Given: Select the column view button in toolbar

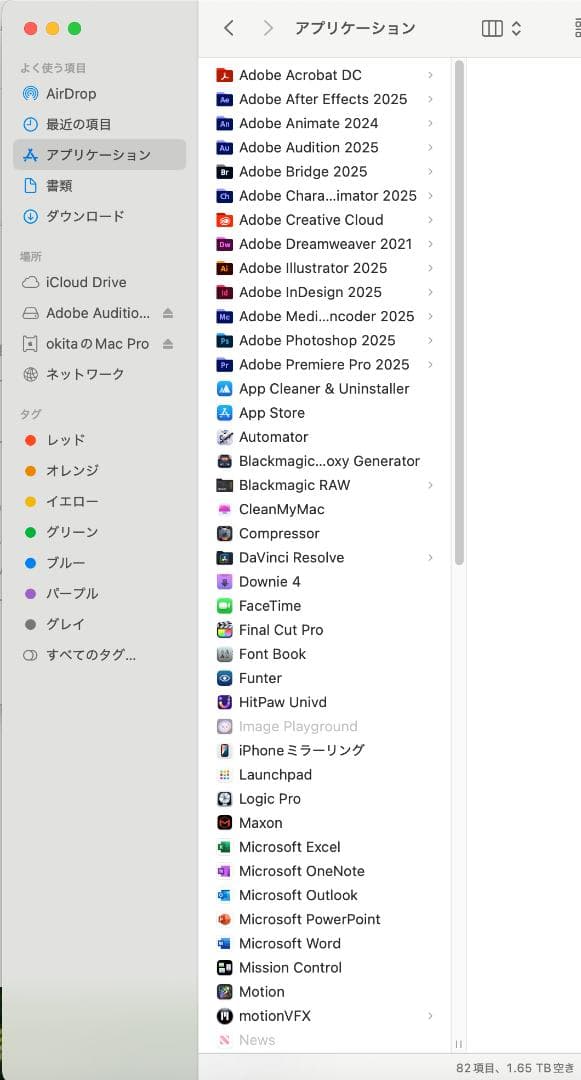Looking at the screenshot, I should (492, 28).
